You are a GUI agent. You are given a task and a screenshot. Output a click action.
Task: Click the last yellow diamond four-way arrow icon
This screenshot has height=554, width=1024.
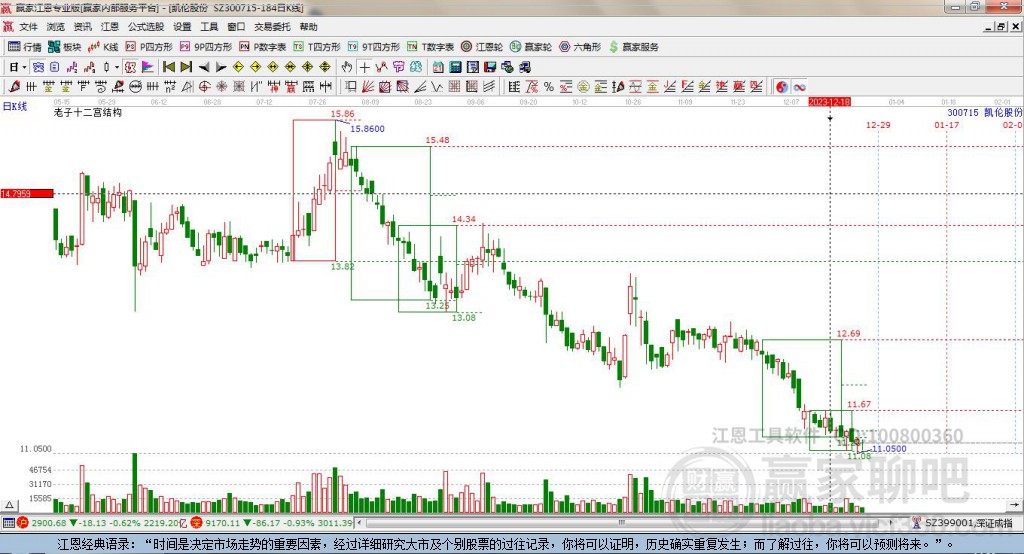[x=325, y=67]
